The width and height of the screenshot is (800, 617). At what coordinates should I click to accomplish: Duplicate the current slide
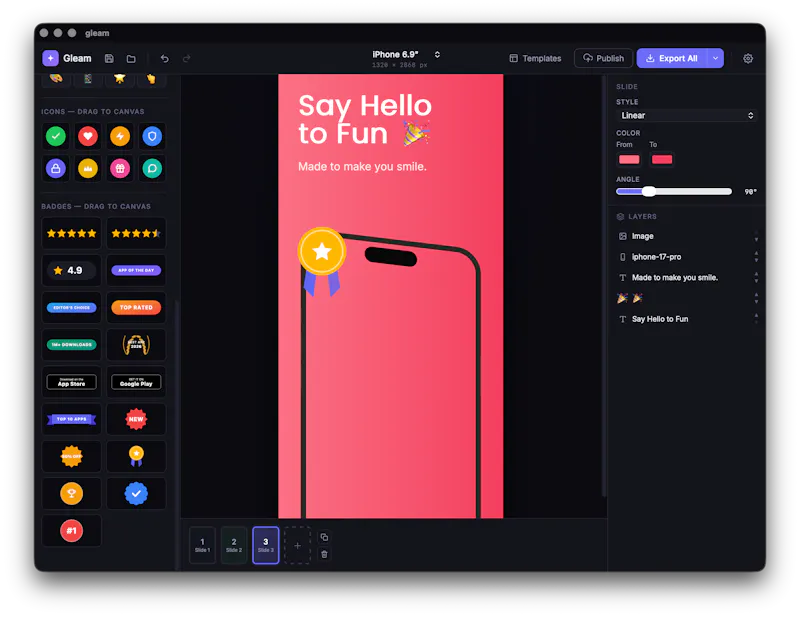(x=324, y=537)
